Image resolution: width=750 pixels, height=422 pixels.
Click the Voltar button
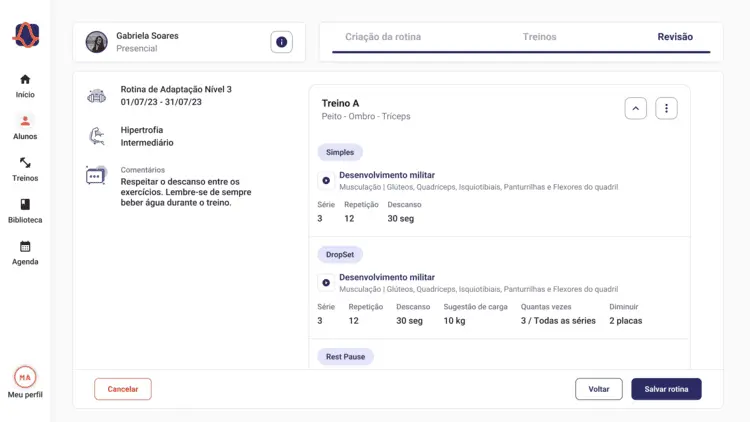(599, 389)
